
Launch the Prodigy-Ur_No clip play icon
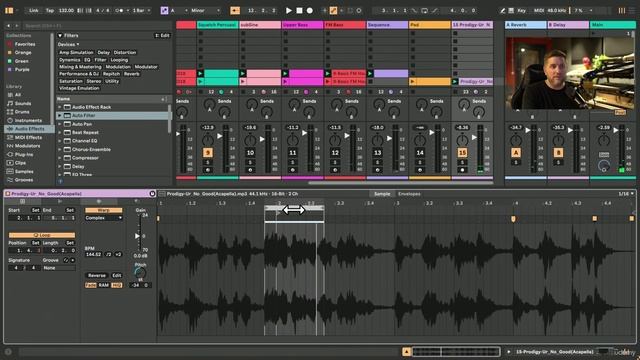tap(455, 82)
